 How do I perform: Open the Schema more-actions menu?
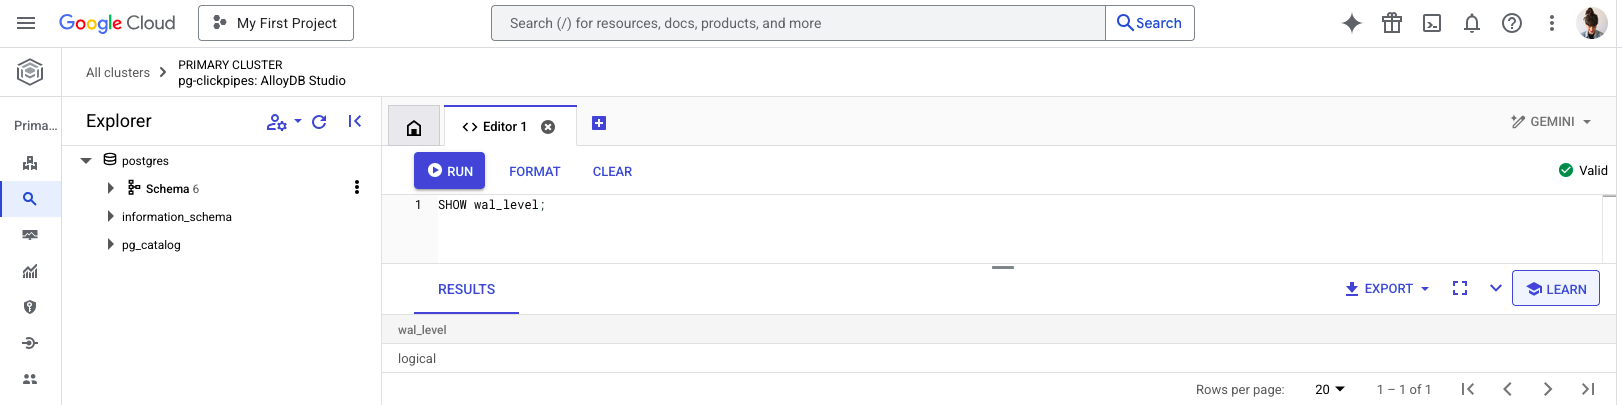[357, 188]
